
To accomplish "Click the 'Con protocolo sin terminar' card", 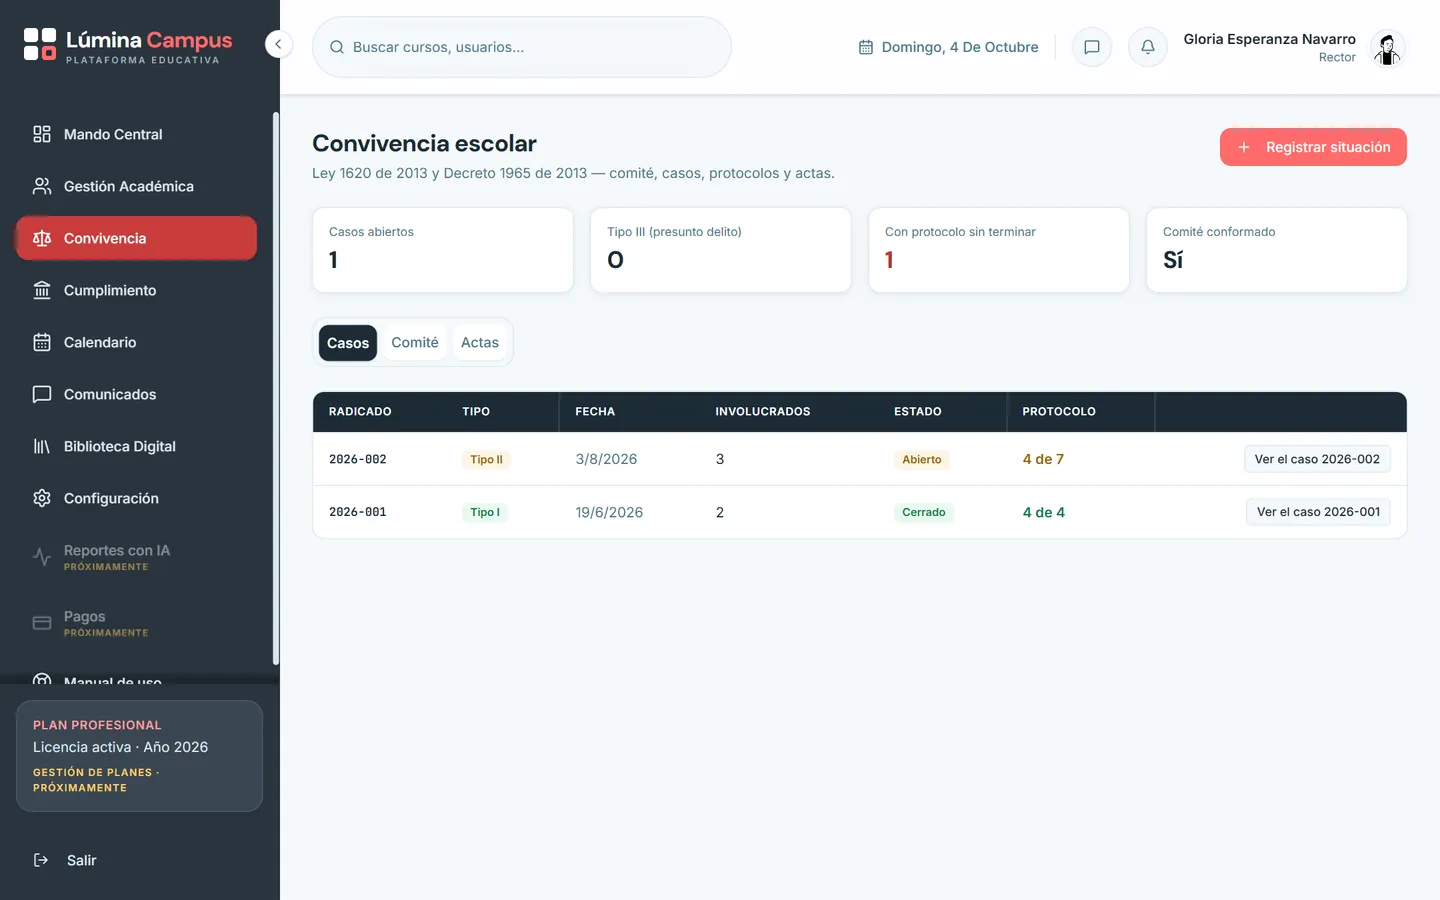I will [999, 250].
